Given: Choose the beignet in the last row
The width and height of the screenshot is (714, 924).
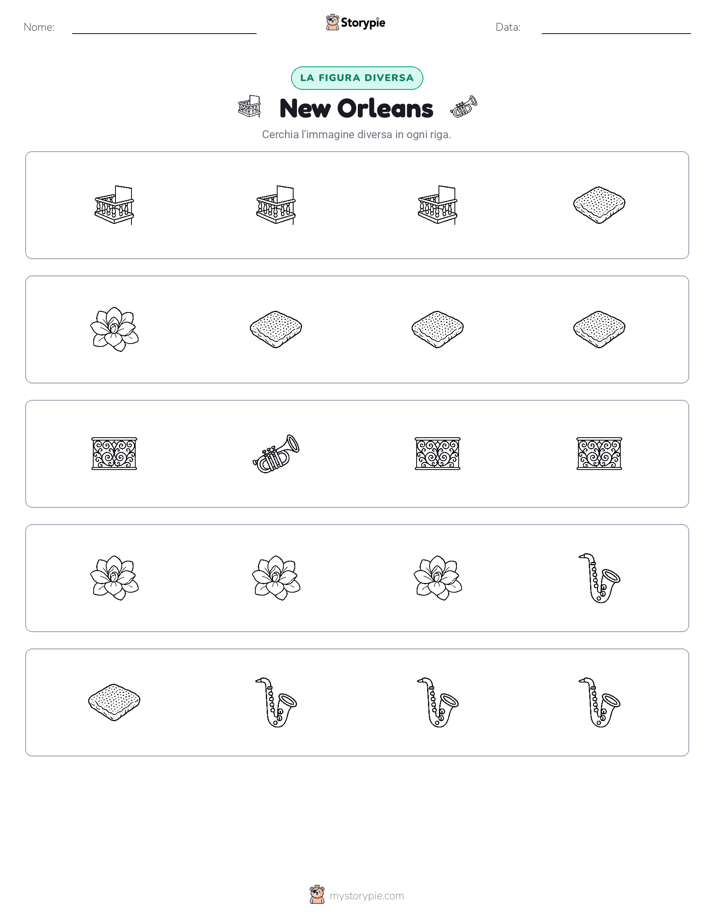Looking at the screenshot, I should click(114, 702).
